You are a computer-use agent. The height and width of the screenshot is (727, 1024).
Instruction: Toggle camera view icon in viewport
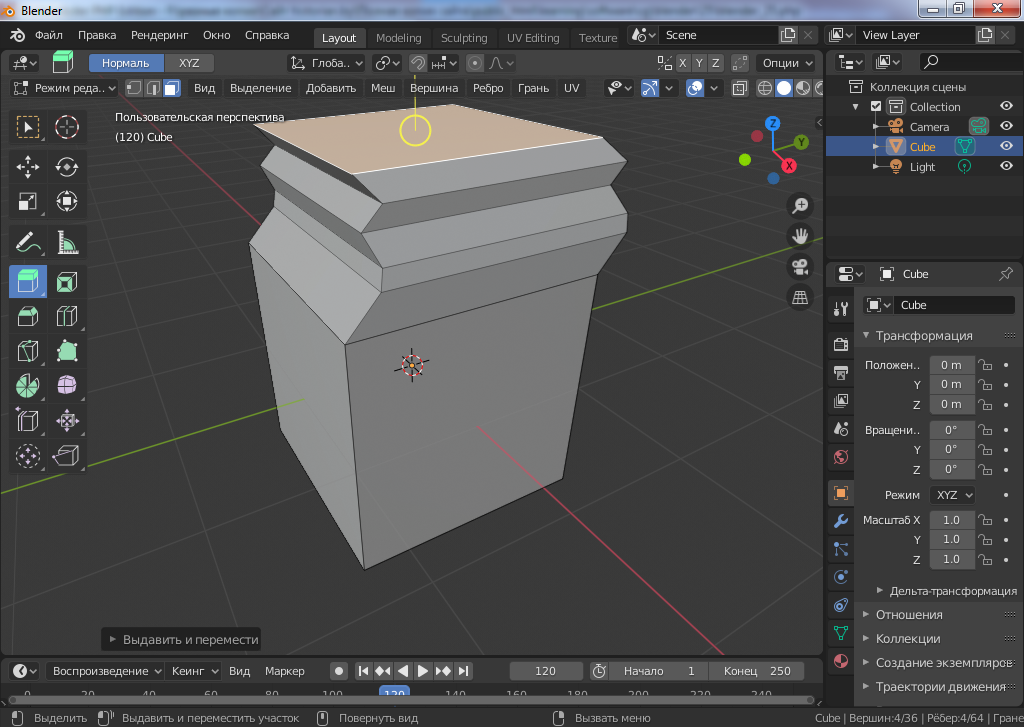(x=800, y=267)
